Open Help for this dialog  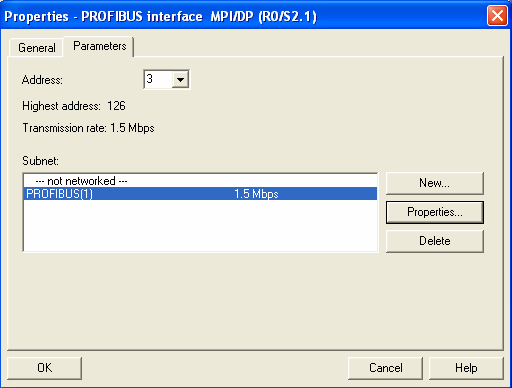tap(466, 368)
